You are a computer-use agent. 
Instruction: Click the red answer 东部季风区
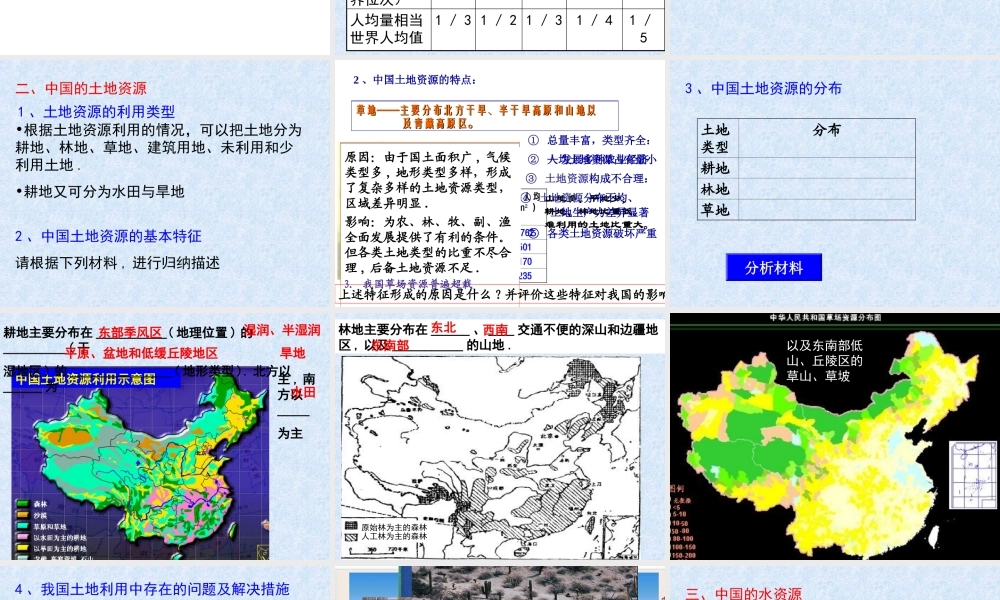click(x=130, y=332)
